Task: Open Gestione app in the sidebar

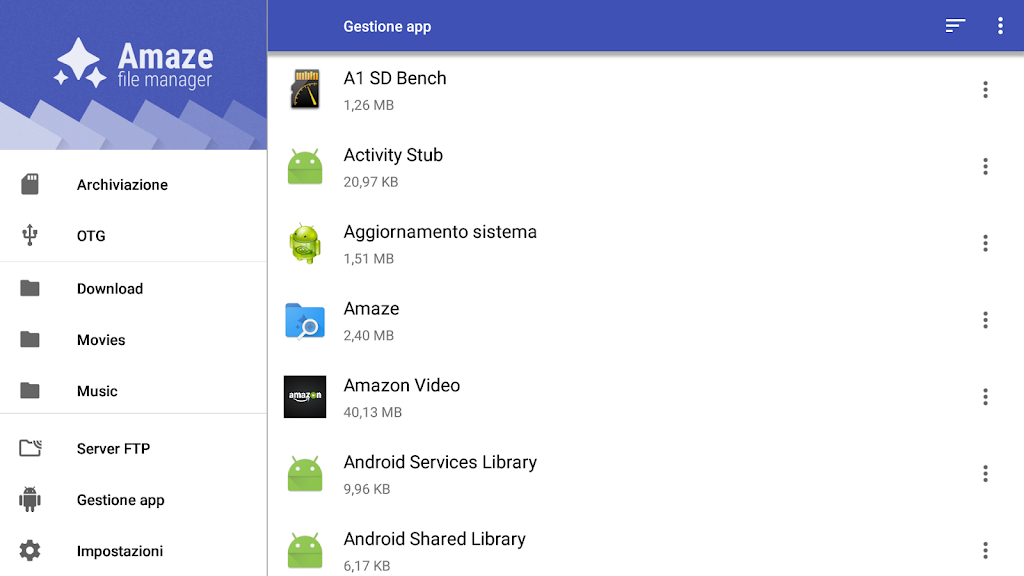Action: coord(120,500)
